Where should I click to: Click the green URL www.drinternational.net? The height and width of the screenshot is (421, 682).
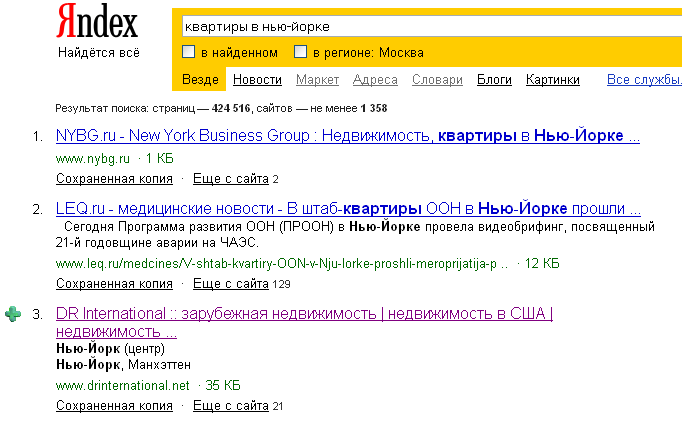(123, 385)
